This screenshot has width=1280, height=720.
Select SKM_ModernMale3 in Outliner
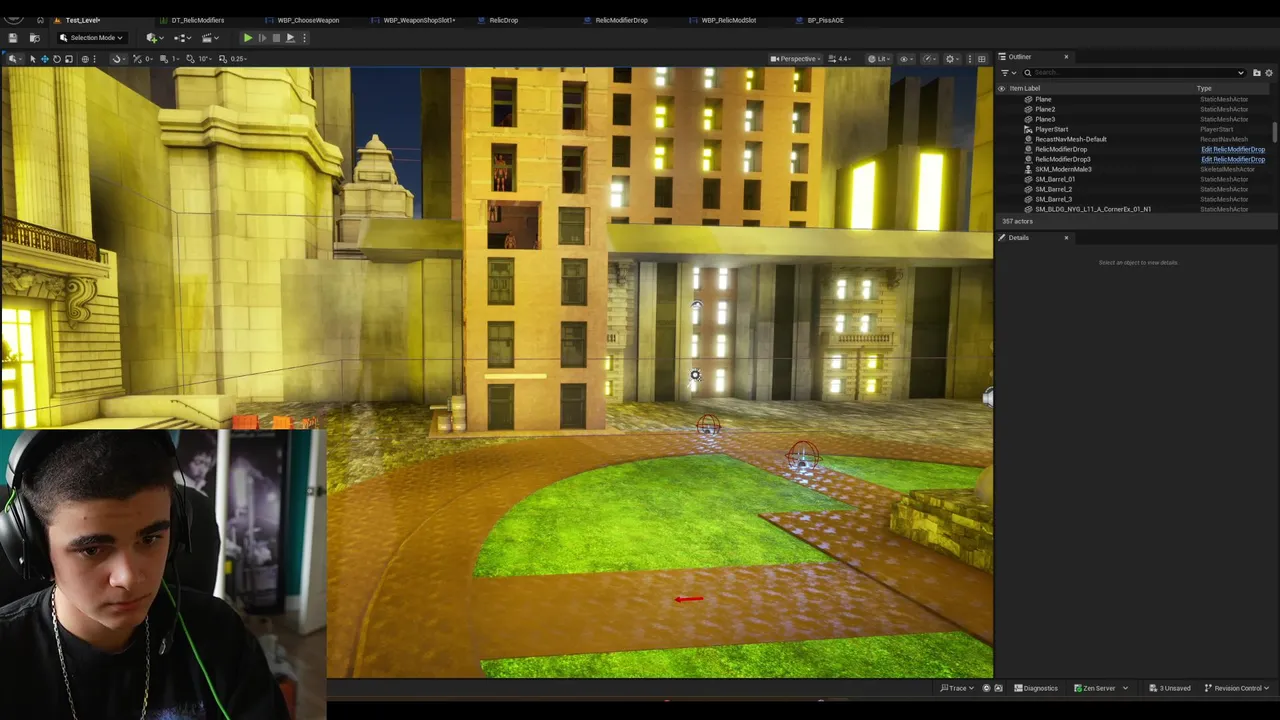[1063, 169]
